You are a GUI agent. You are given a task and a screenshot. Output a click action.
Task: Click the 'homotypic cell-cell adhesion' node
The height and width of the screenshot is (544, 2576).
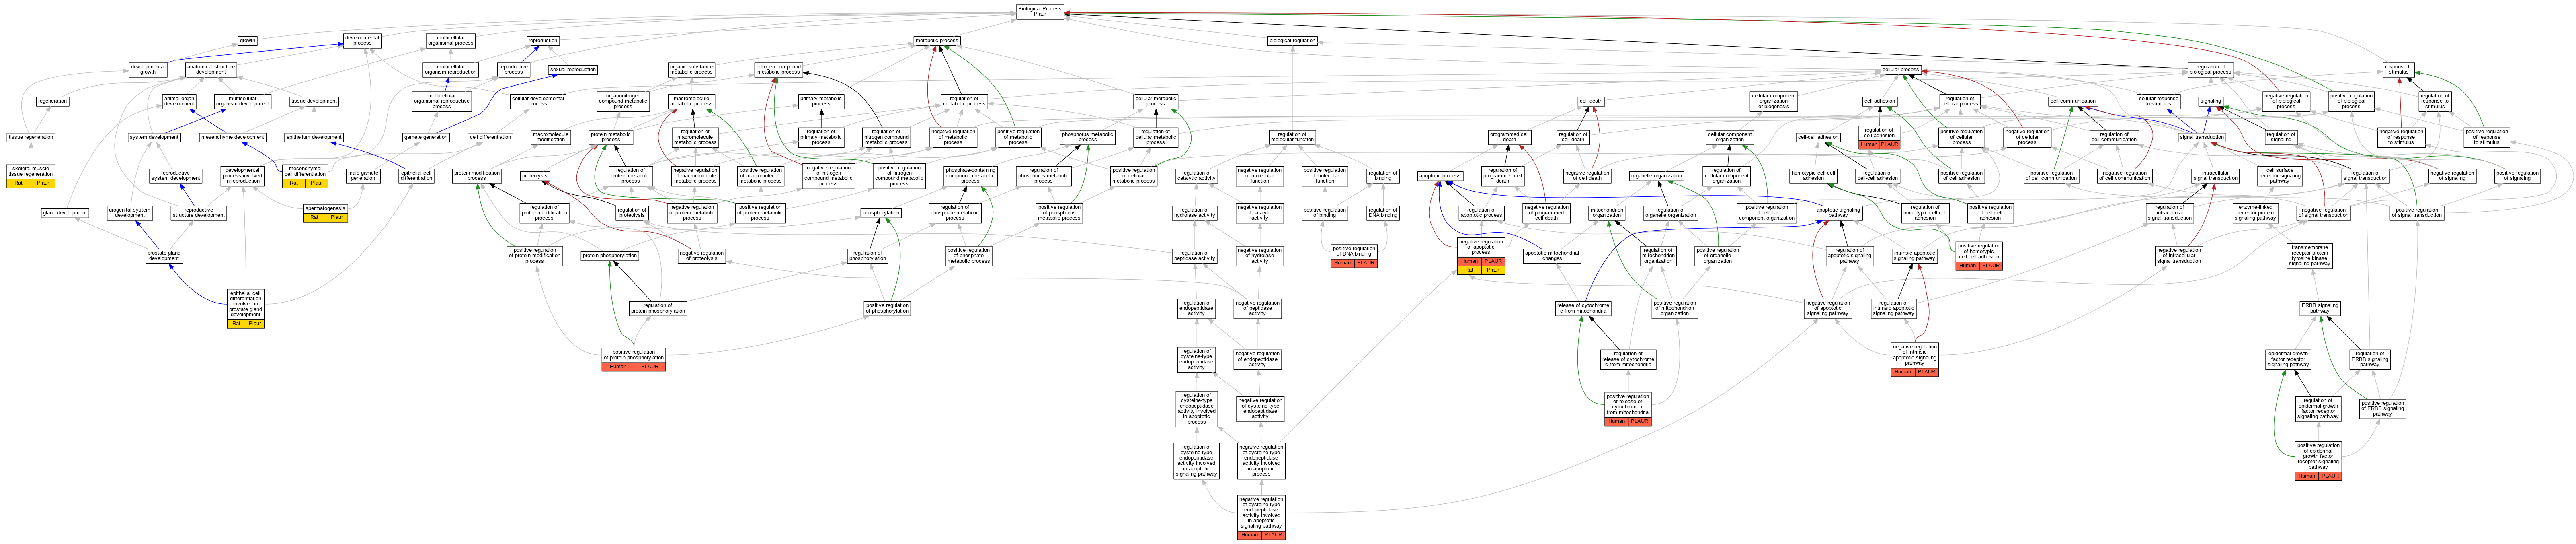coord(1814,176)
